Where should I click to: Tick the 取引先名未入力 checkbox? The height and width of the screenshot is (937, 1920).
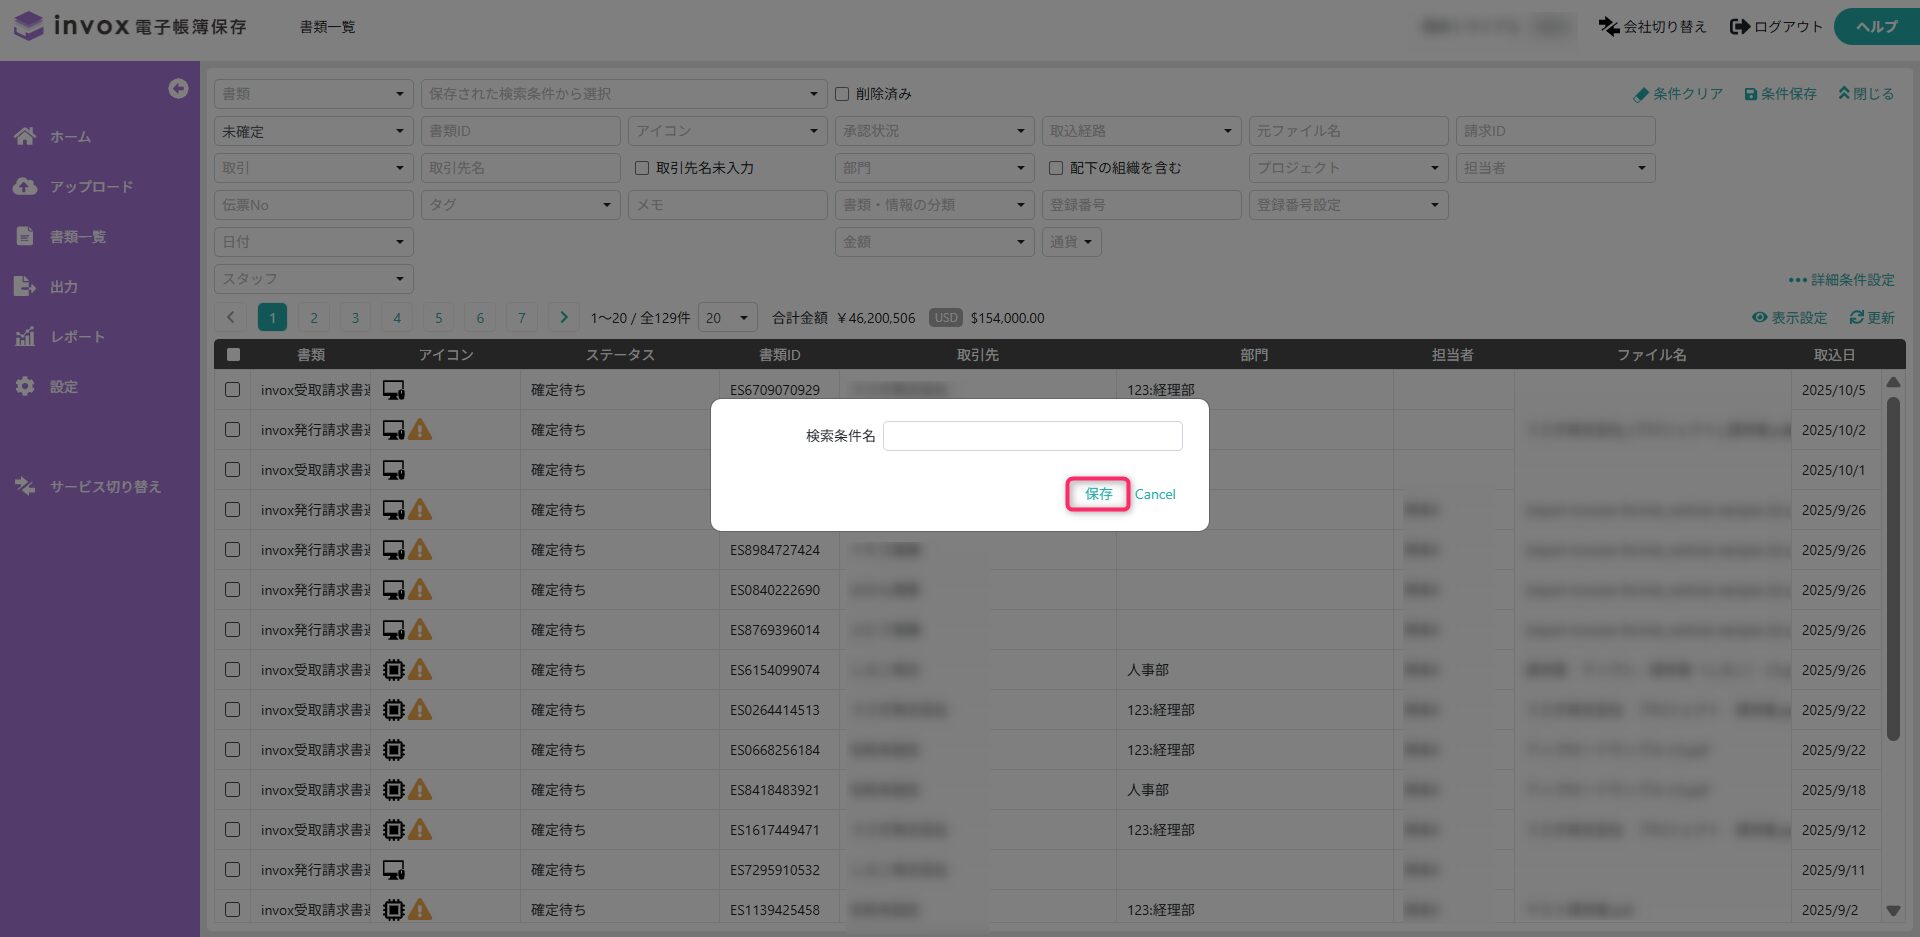(642, 168)
